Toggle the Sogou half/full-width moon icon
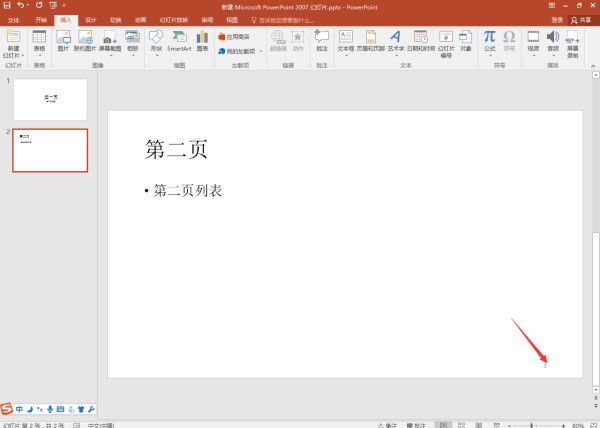Screen dimensions: 600x428 [x=30, y=410]
